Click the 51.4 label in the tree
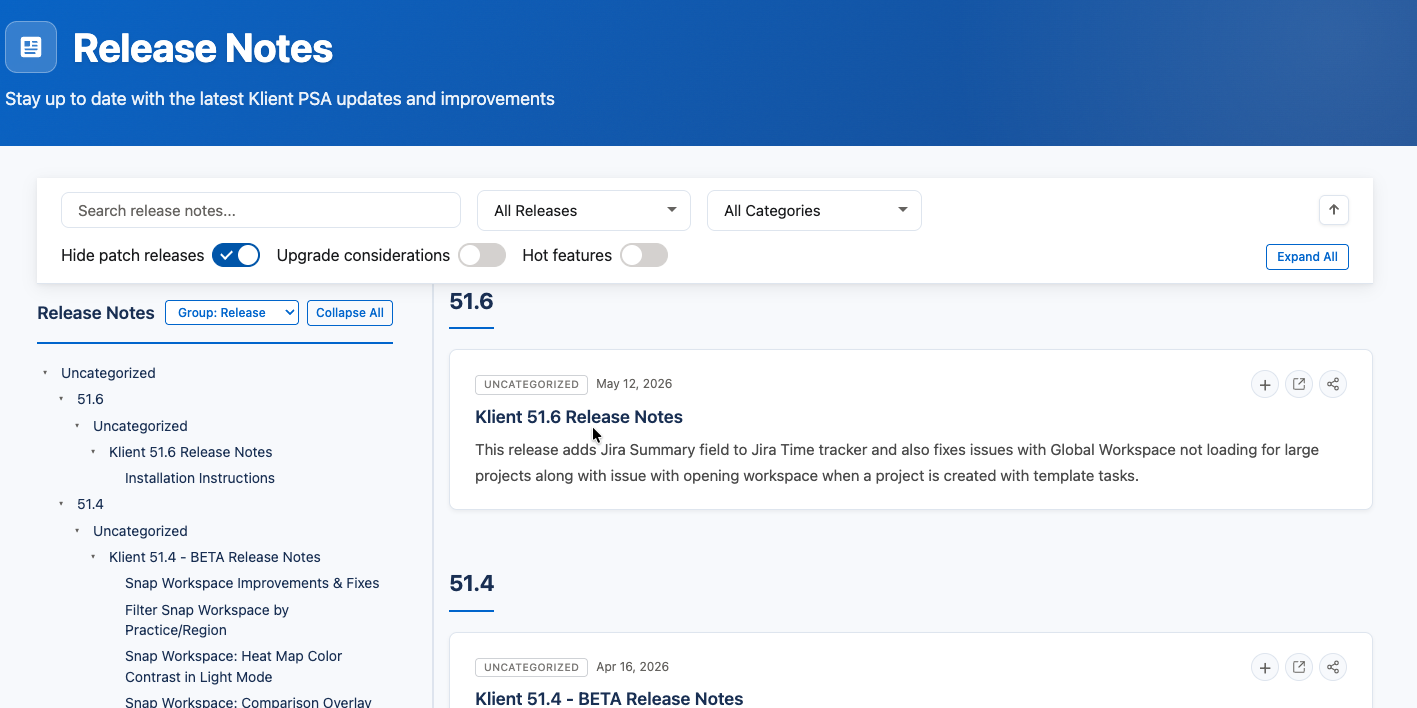Viewport: 1417px width, 708px height. [90, 504]
